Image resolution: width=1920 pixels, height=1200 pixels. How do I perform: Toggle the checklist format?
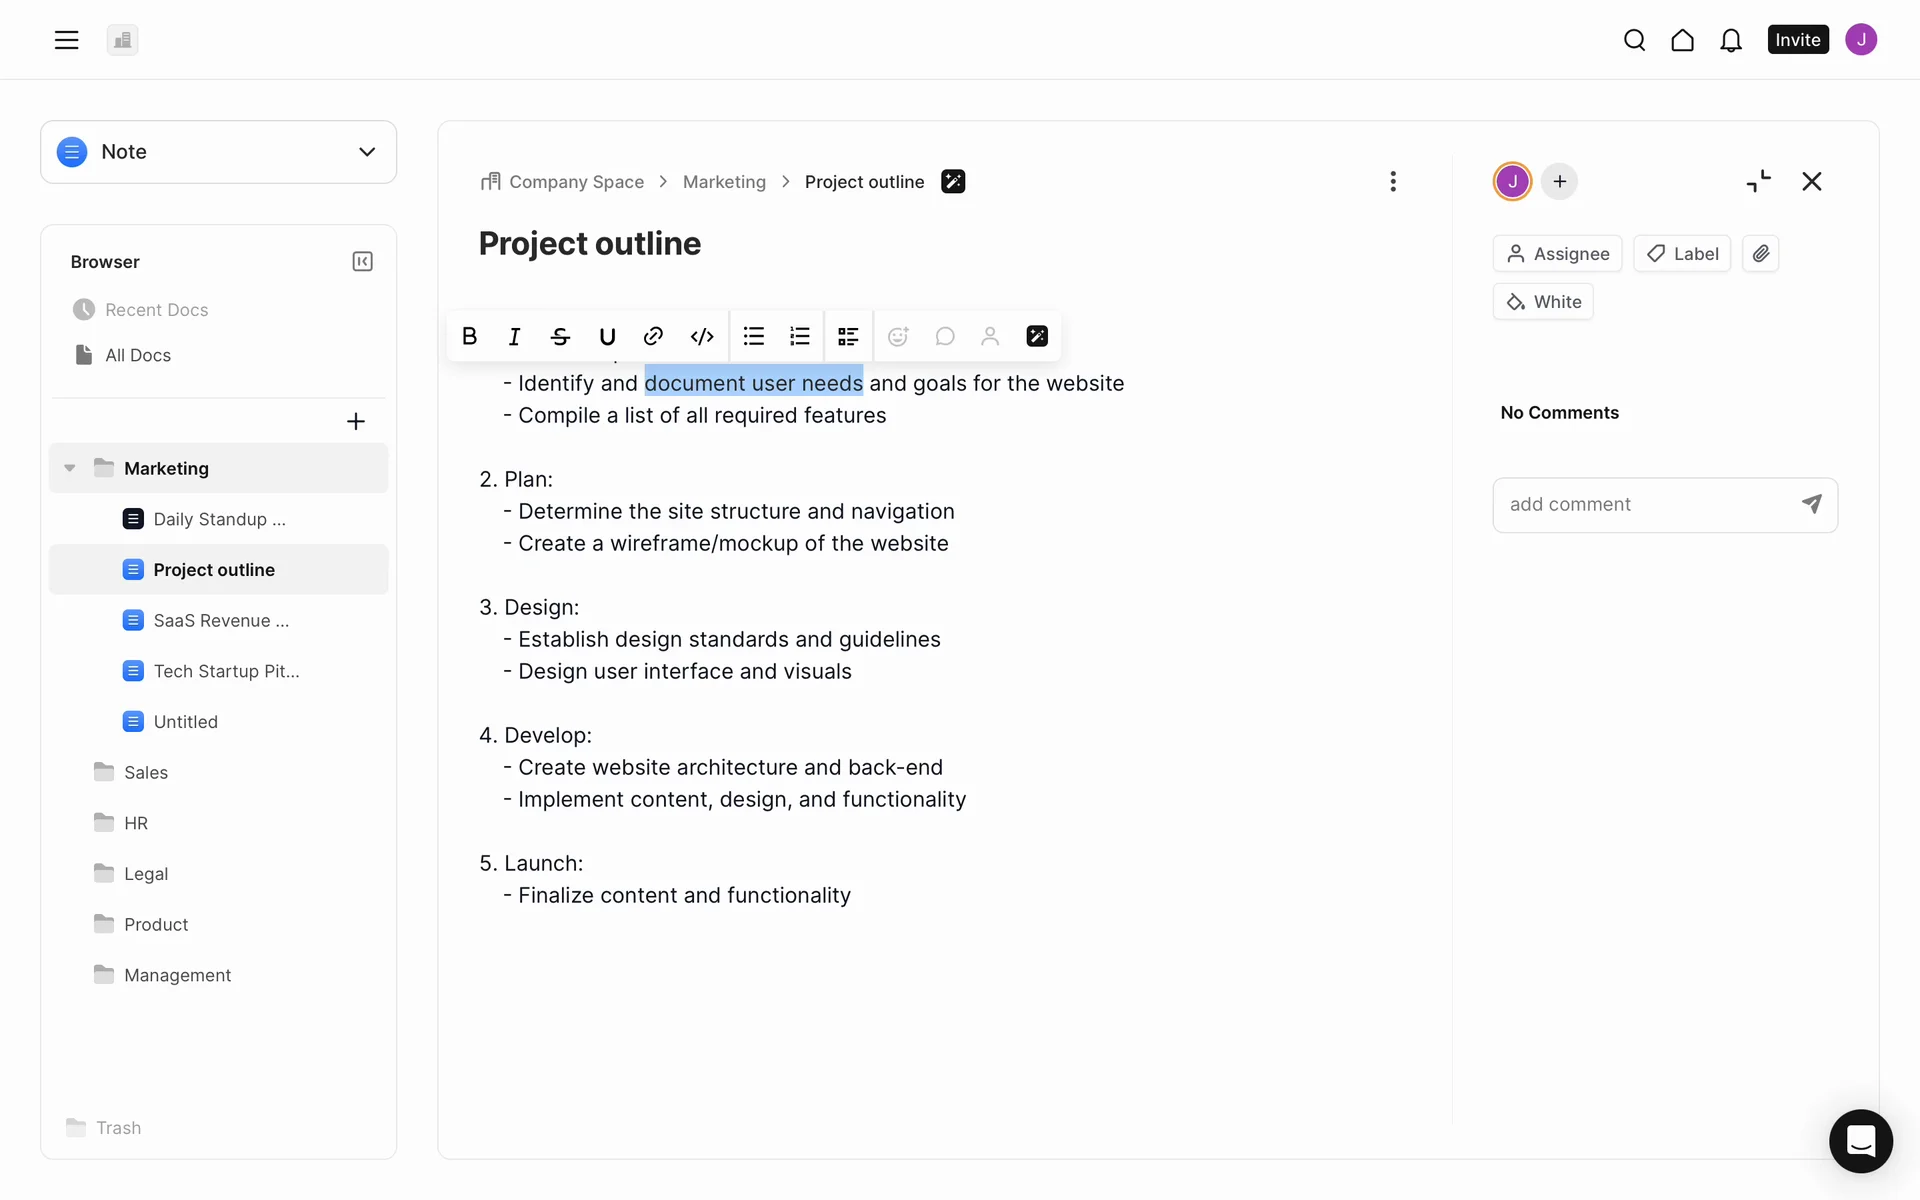click(848, 336)
